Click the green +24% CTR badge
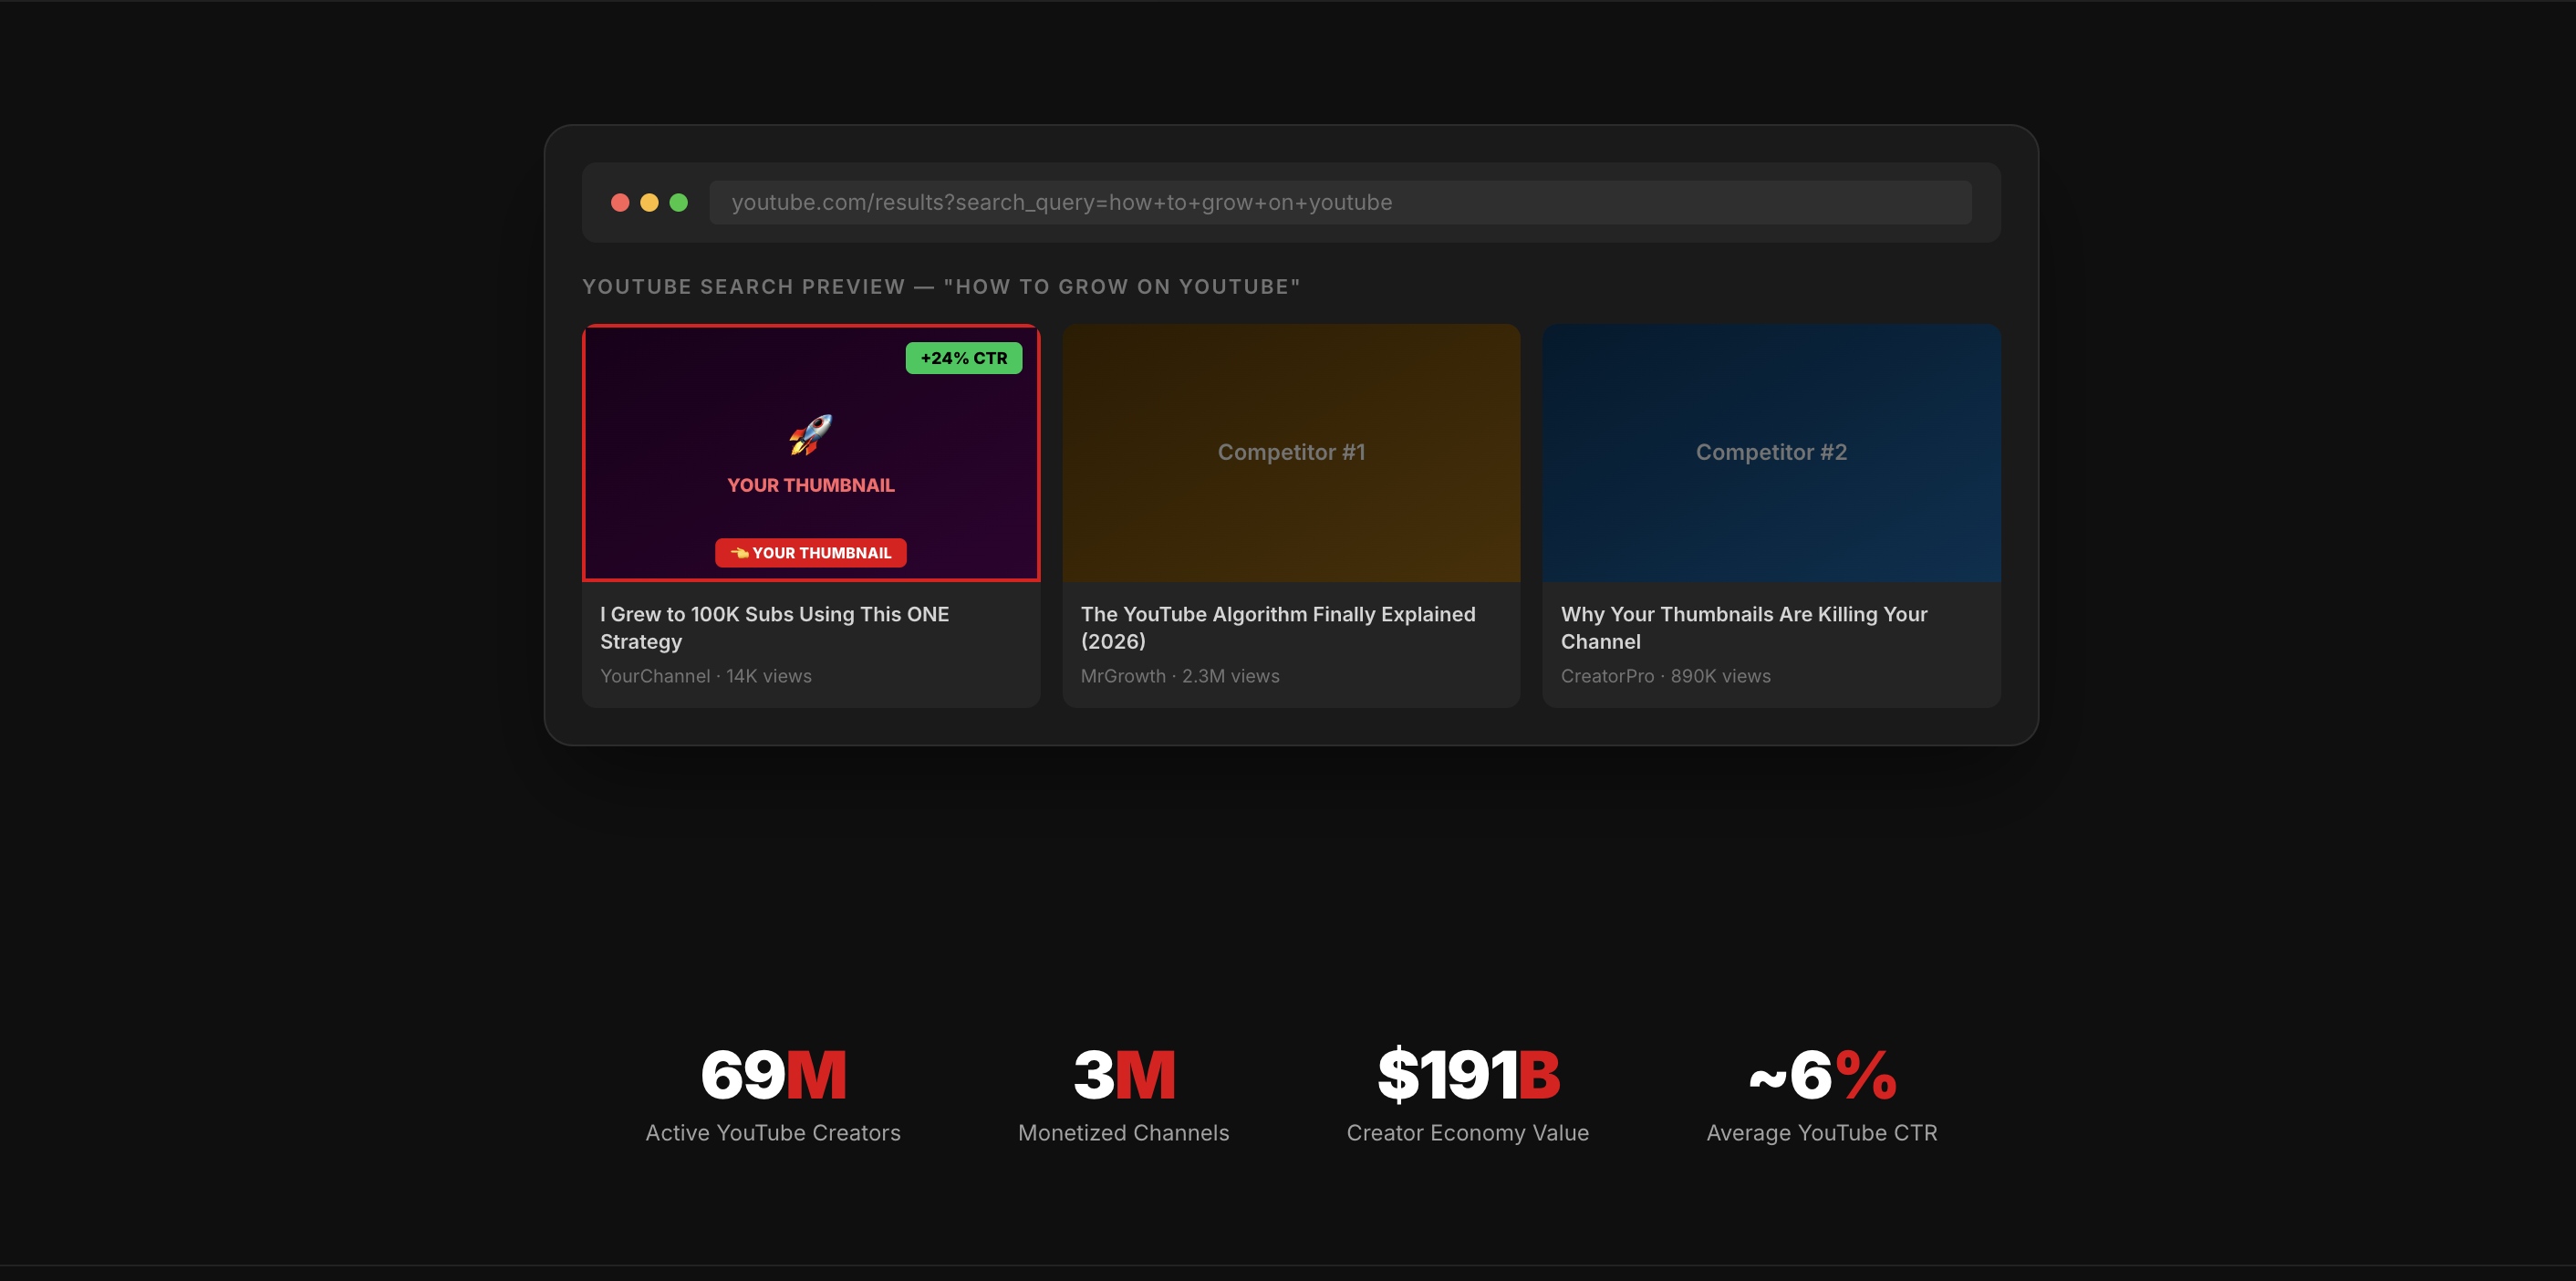Screen dimensions: 2576x1281 [x=964, y=357]
